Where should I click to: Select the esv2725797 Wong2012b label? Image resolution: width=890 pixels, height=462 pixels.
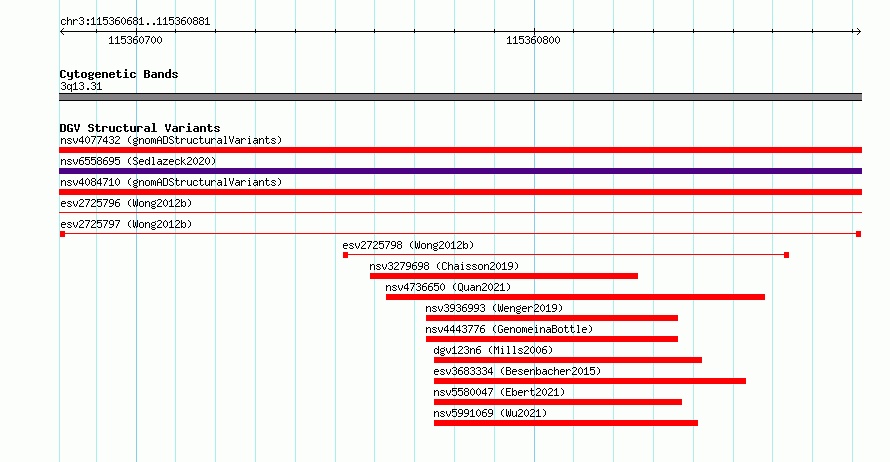[126, 224]
